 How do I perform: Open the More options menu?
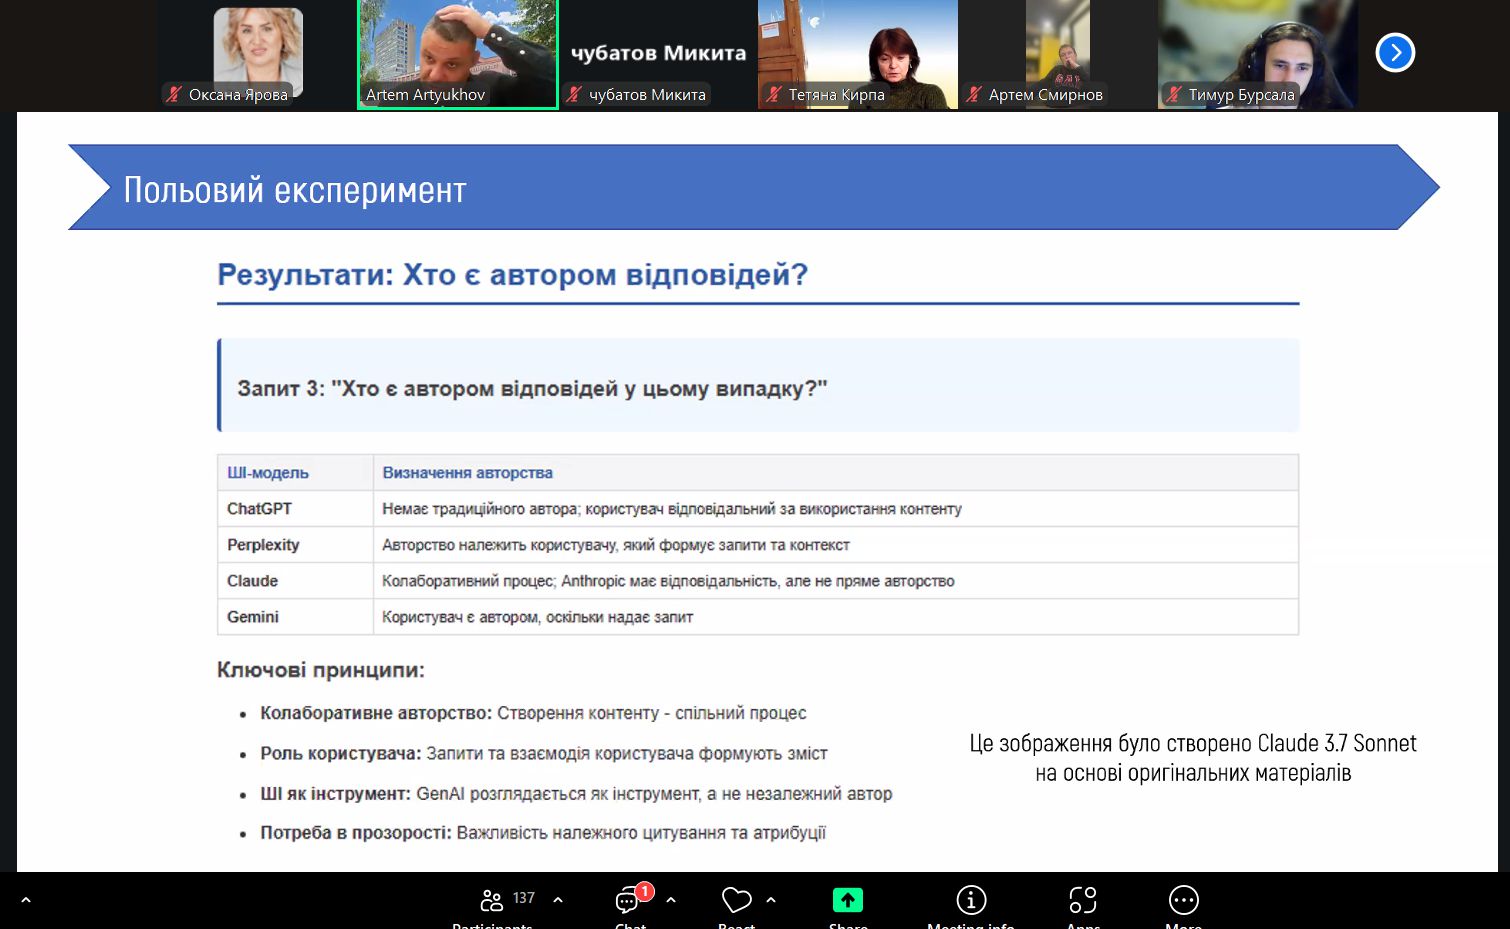(x=1183, y=901)
